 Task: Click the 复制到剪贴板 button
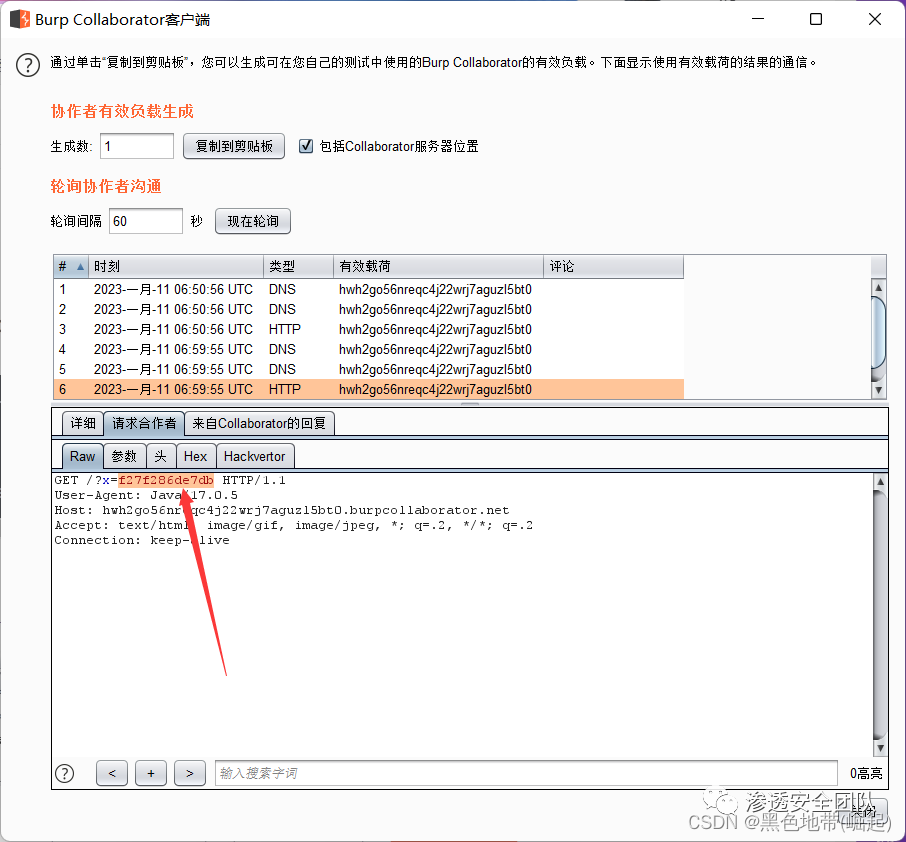[x=234, y=146]
